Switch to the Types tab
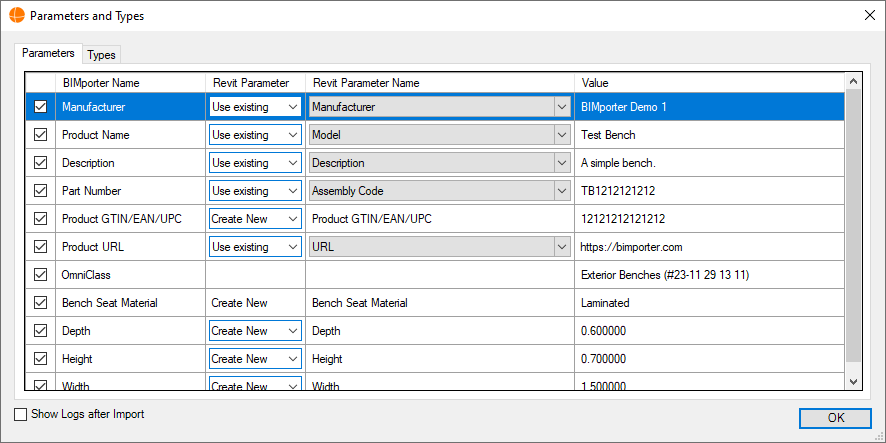This screenshot has height=443, width=886. 102,55
